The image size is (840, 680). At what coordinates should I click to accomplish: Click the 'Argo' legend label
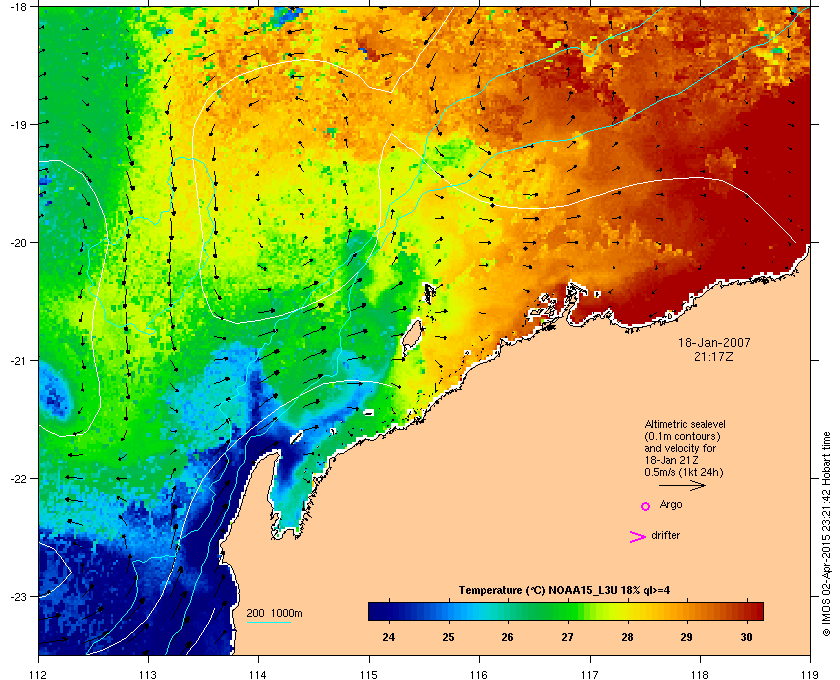coord(671,505)
